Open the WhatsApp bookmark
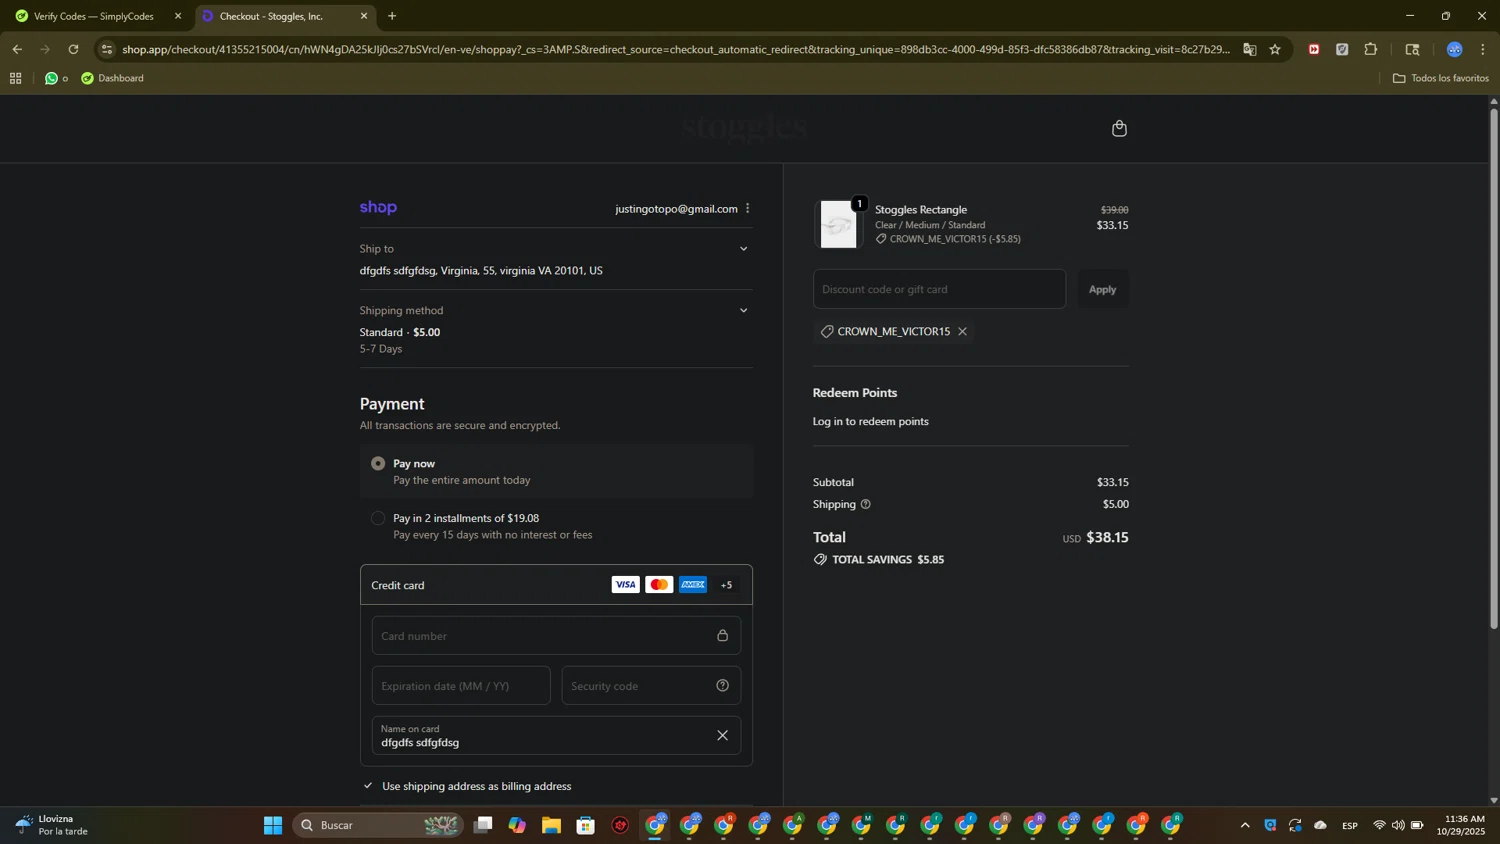Image resolution: width=1500 pixels, height=844 pixels. (x=56, y=78)
